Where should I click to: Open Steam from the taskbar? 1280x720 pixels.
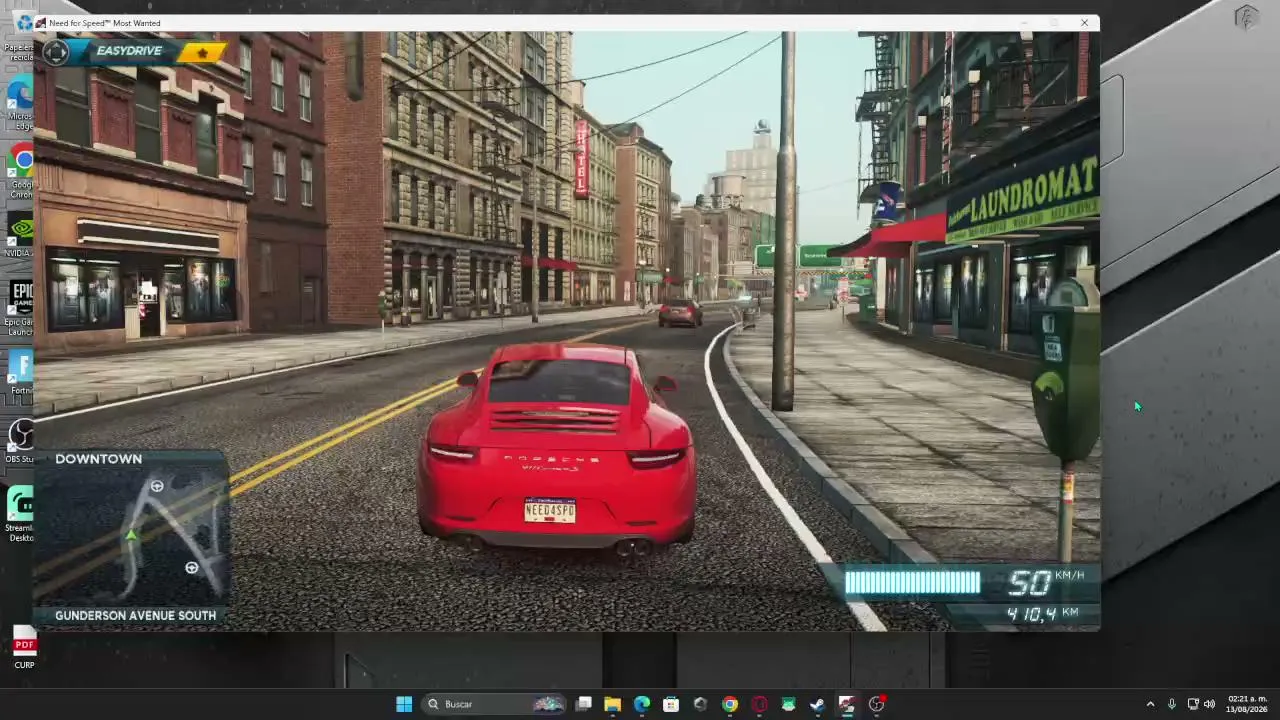[x=818, y=704]
